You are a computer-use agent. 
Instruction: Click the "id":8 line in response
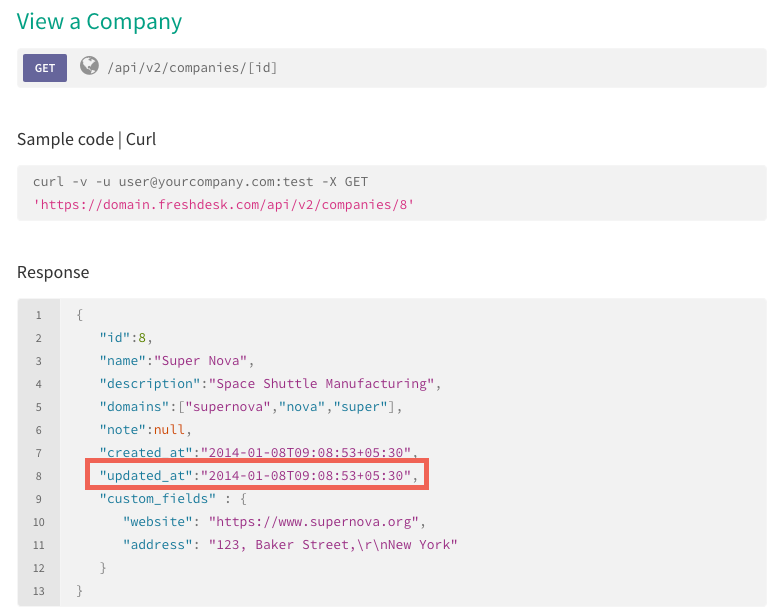click(126, 338)
